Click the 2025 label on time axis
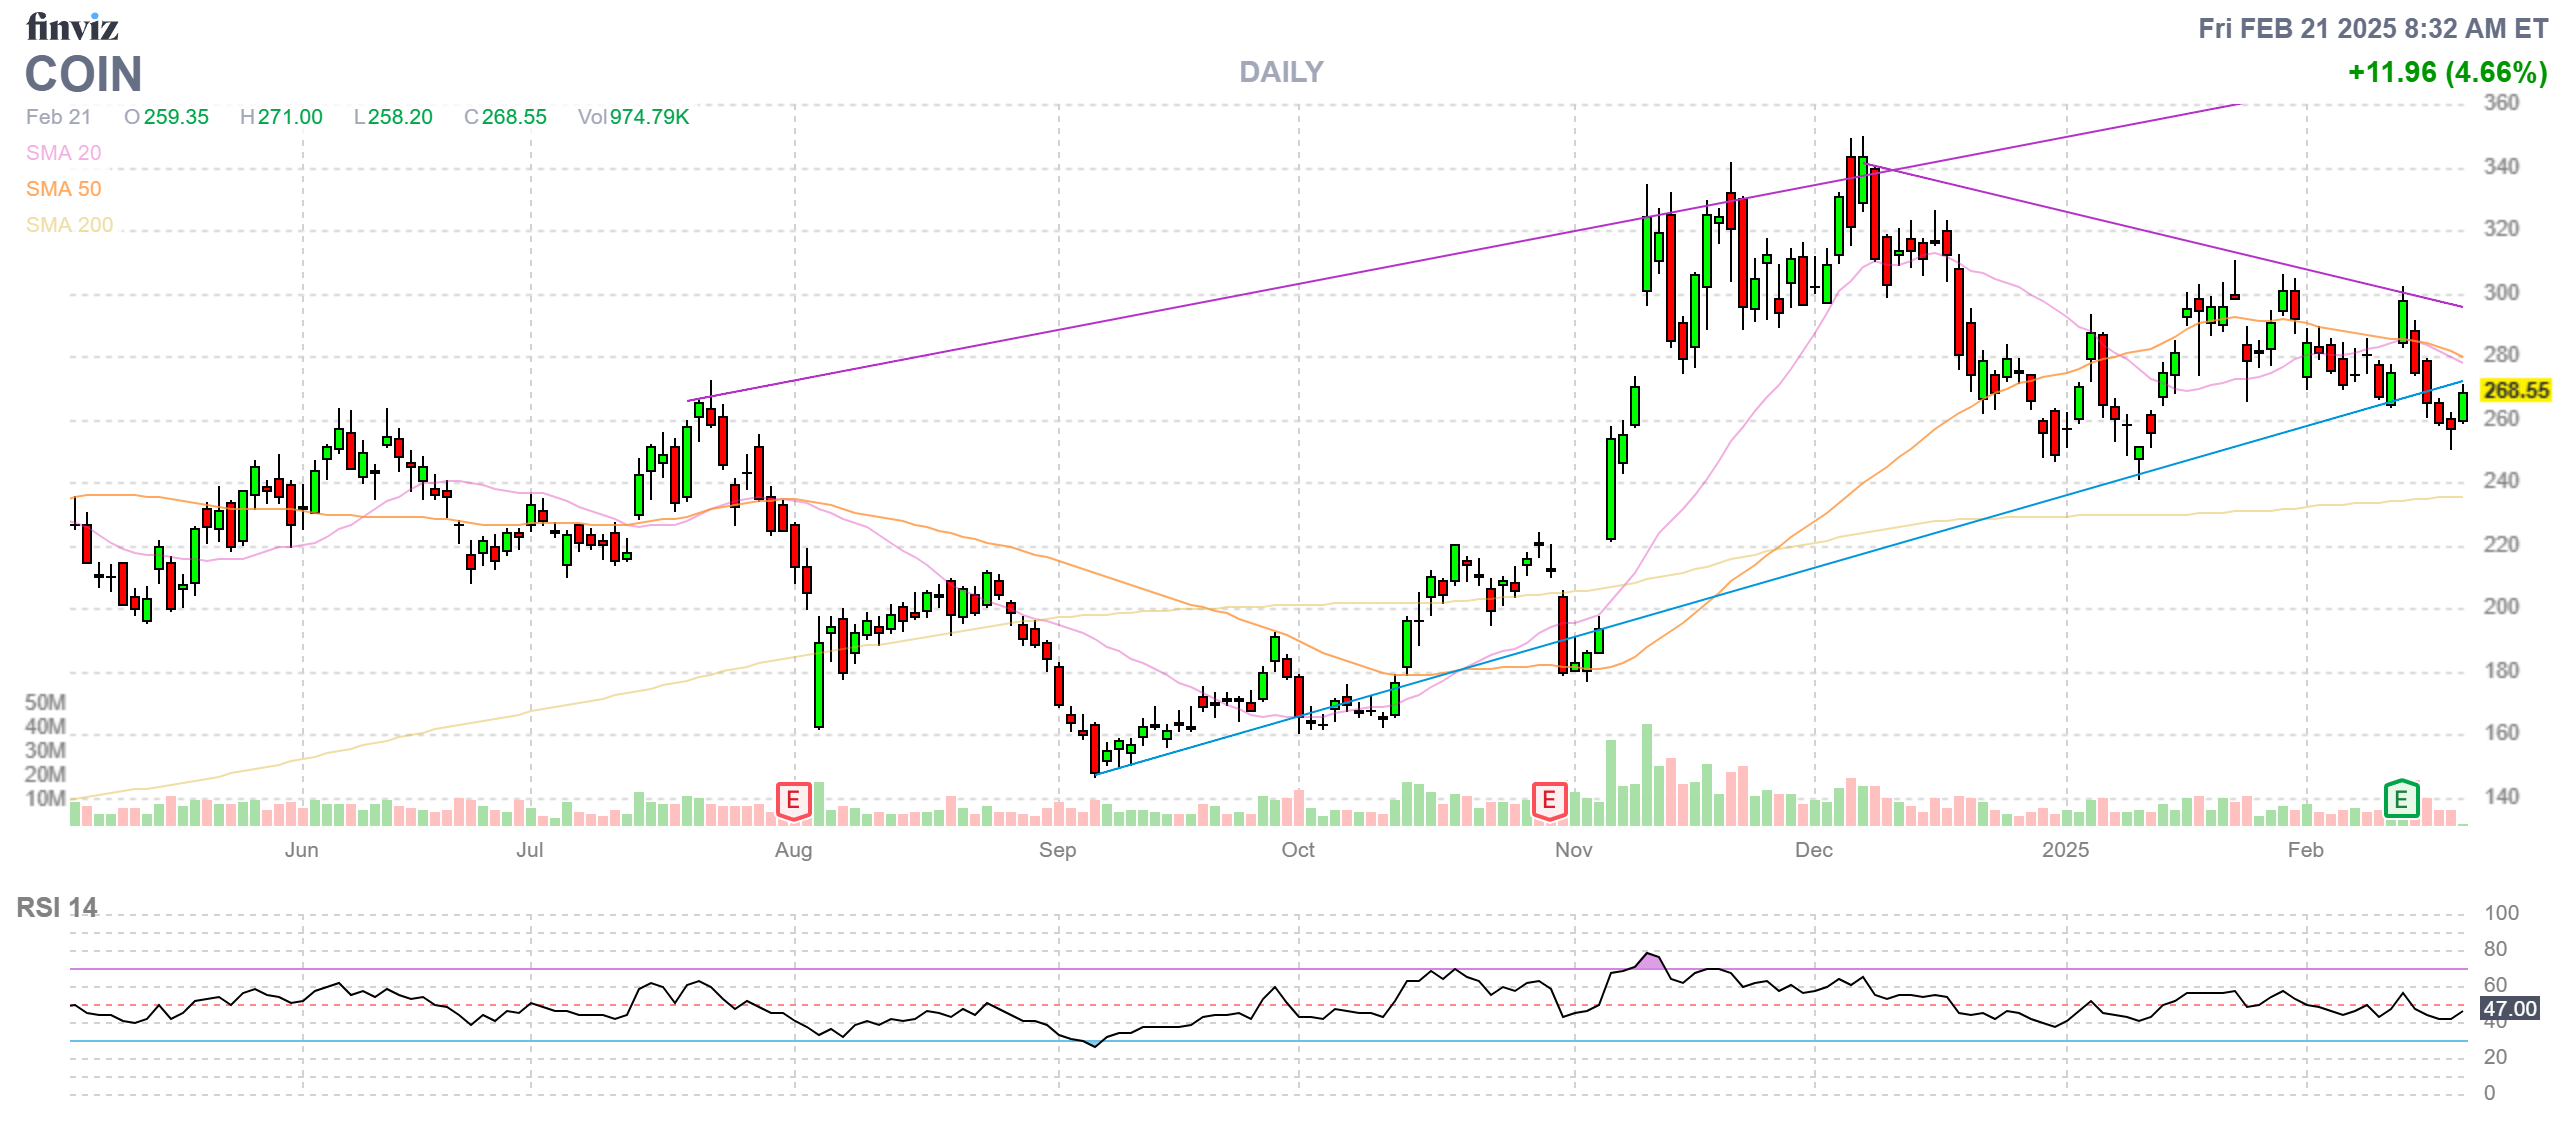Viewport: 2574px width, 1124px height. pos(2065,850)
